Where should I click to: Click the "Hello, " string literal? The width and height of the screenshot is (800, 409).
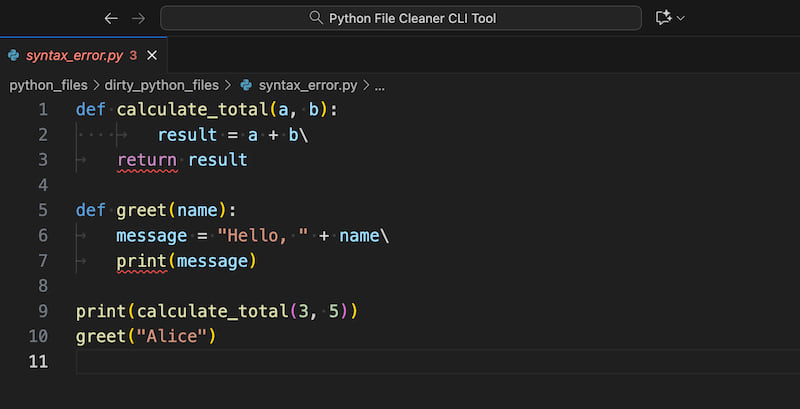click(x=263, y=236)
